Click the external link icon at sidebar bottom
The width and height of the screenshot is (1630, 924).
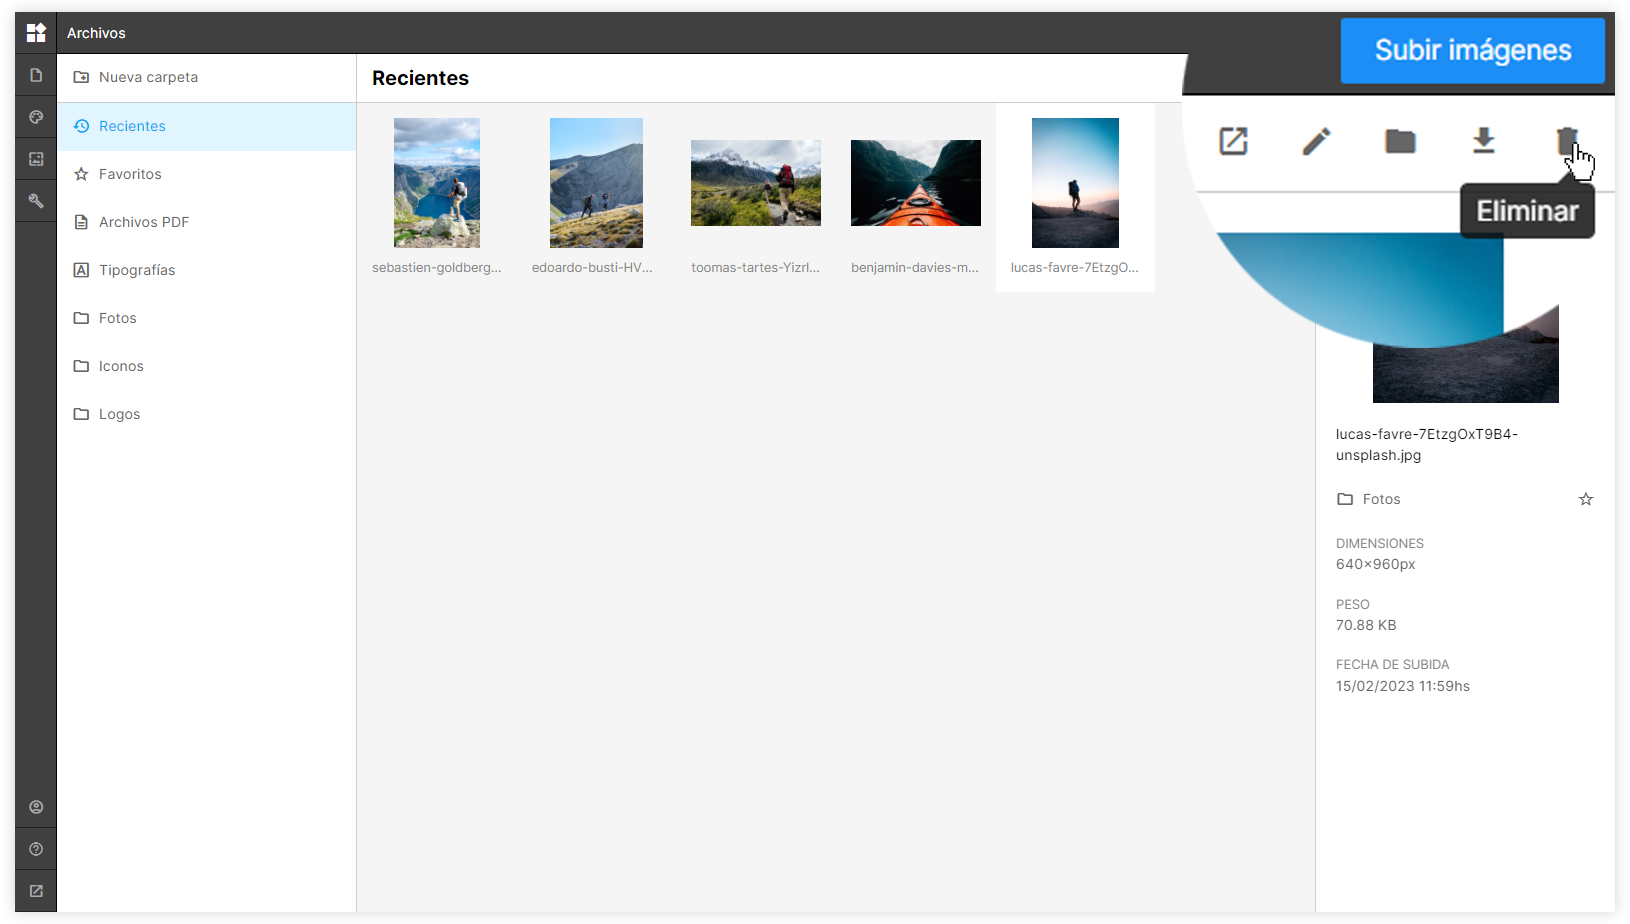pyautogui.click(x=36, y=891)
